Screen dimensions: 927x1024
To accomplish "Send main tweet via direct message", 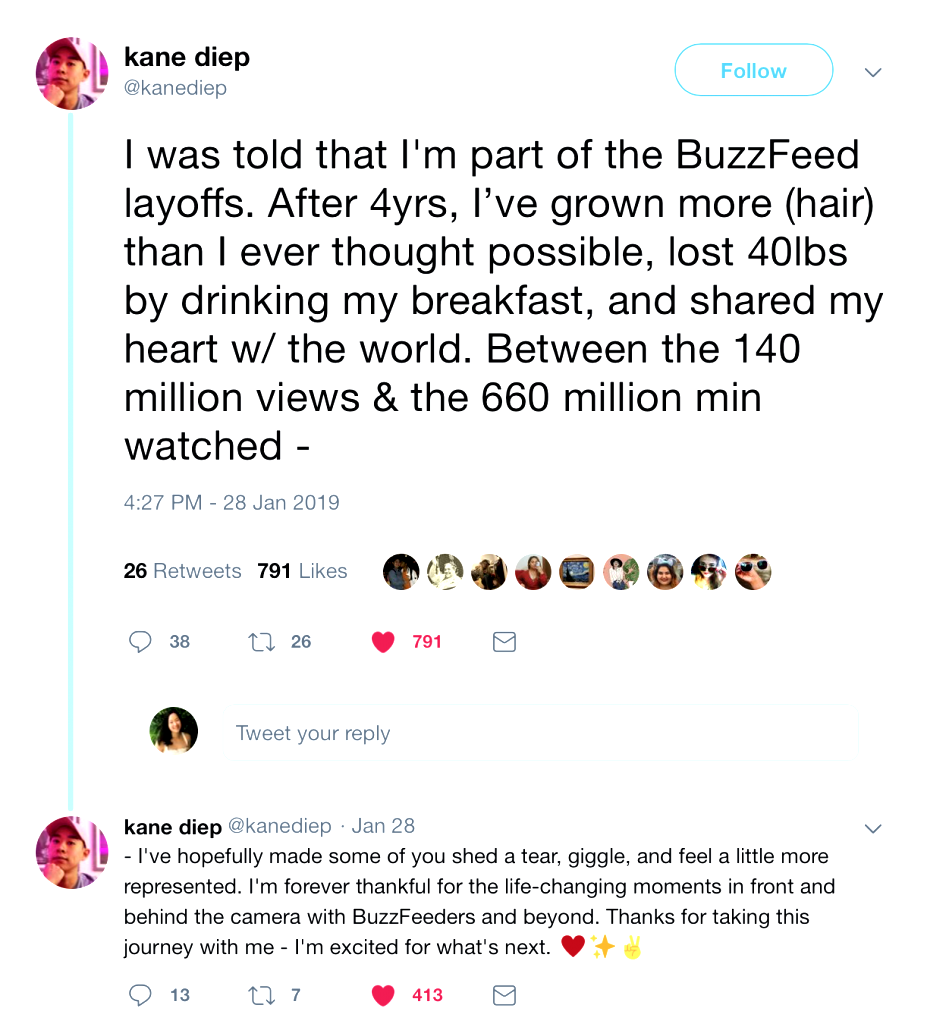I will [x=504, y=642].
